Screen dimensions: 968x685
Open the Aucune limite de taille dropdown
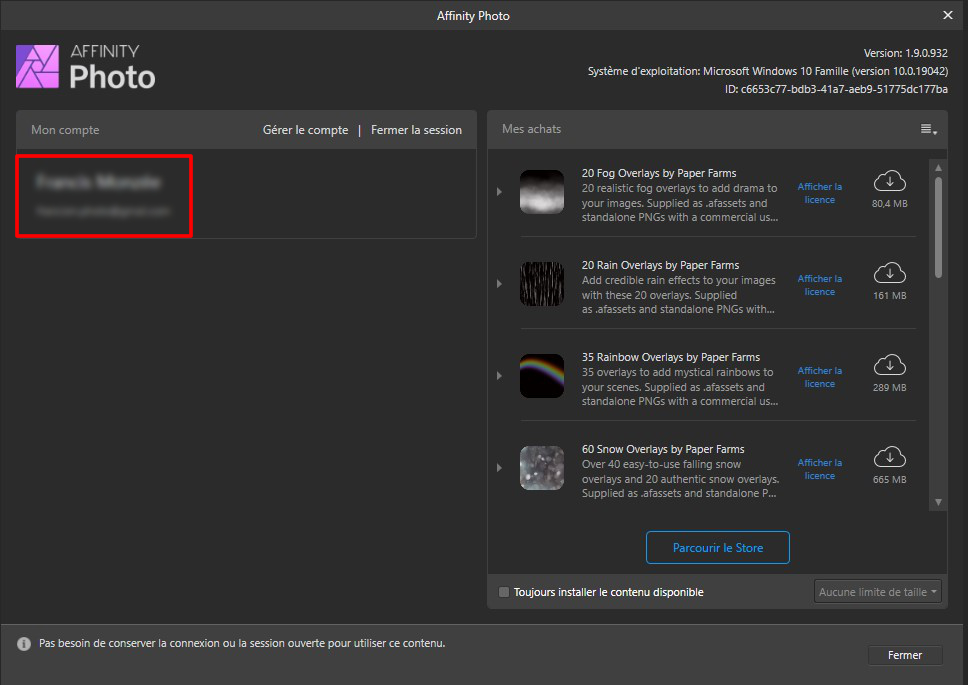tap(877, 592)
